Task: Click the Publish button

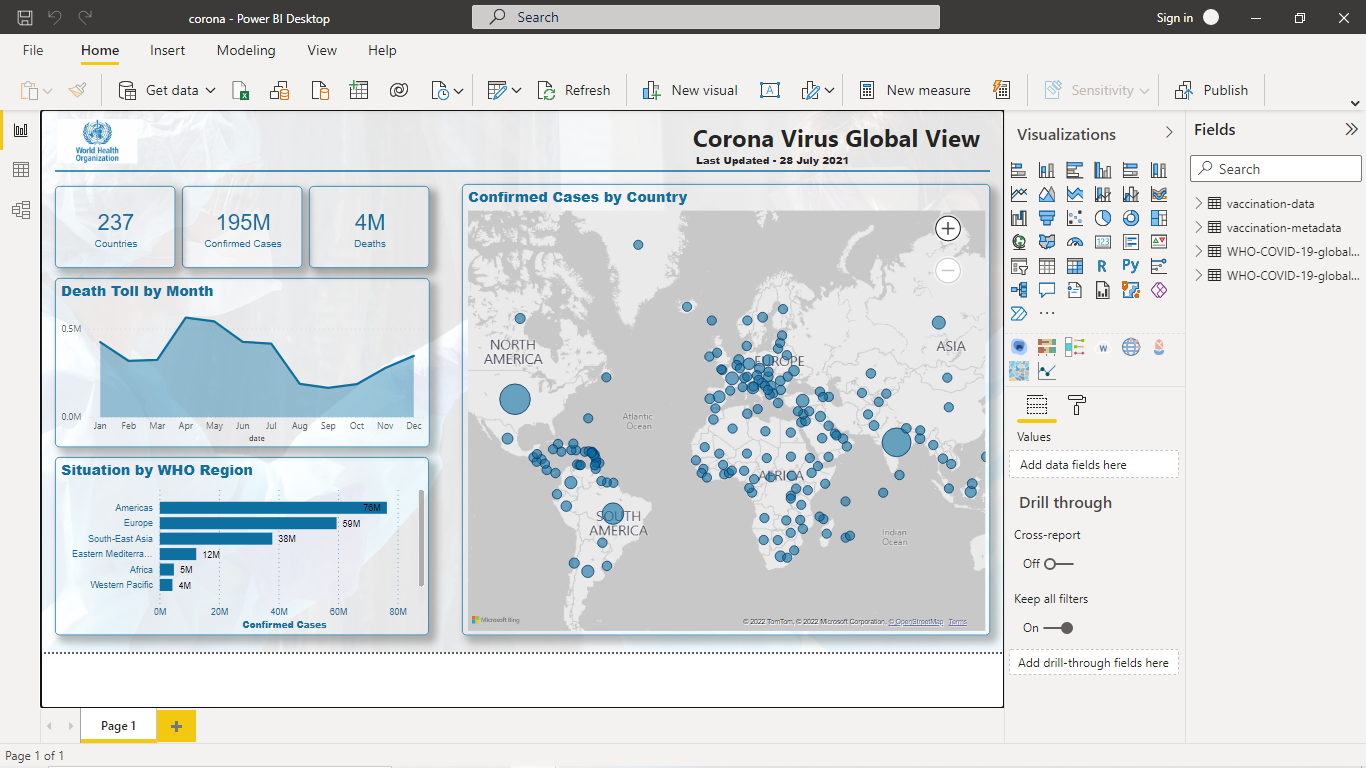Action: (x=1212, y=90)
